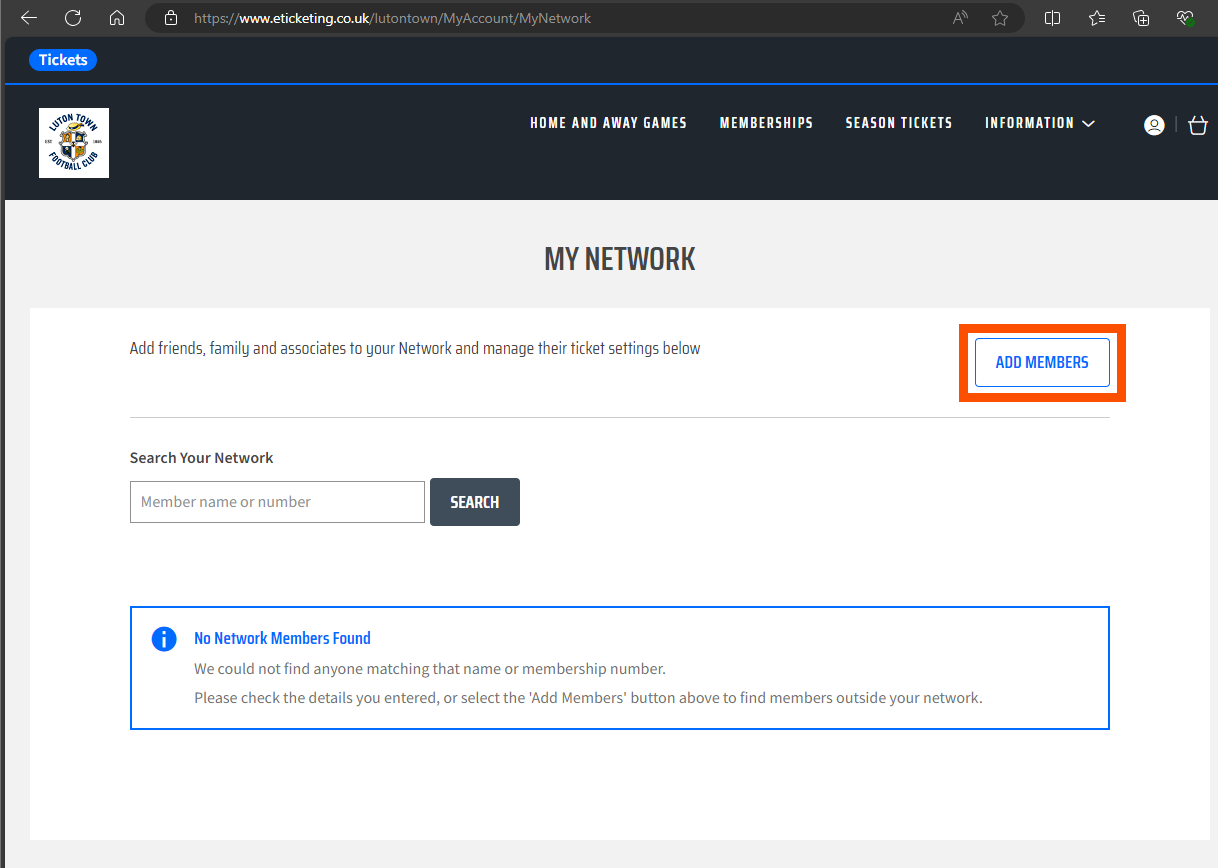Open Home and Away Games menu
1218x868 pixels.
tap(608, 123)
